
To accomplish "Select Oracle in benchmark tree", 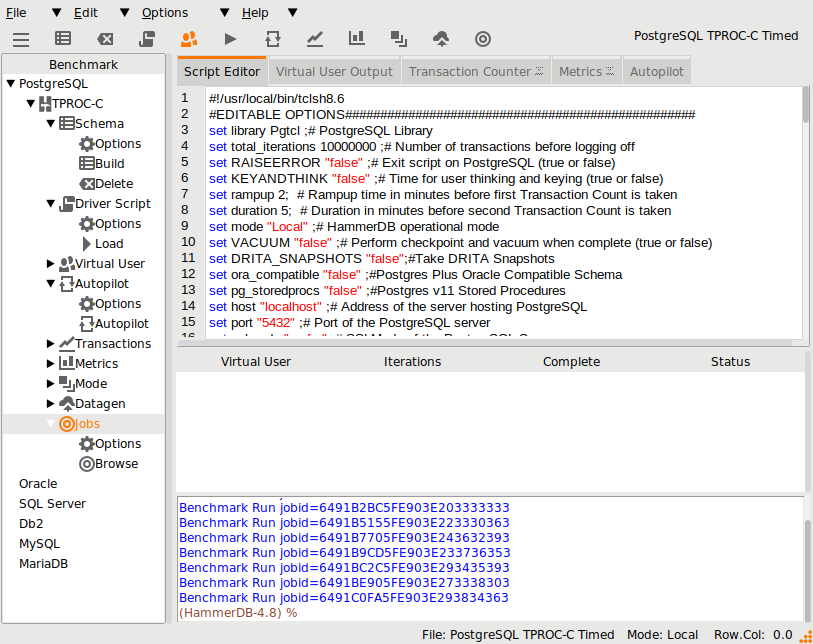I will (x=38, y=484).
